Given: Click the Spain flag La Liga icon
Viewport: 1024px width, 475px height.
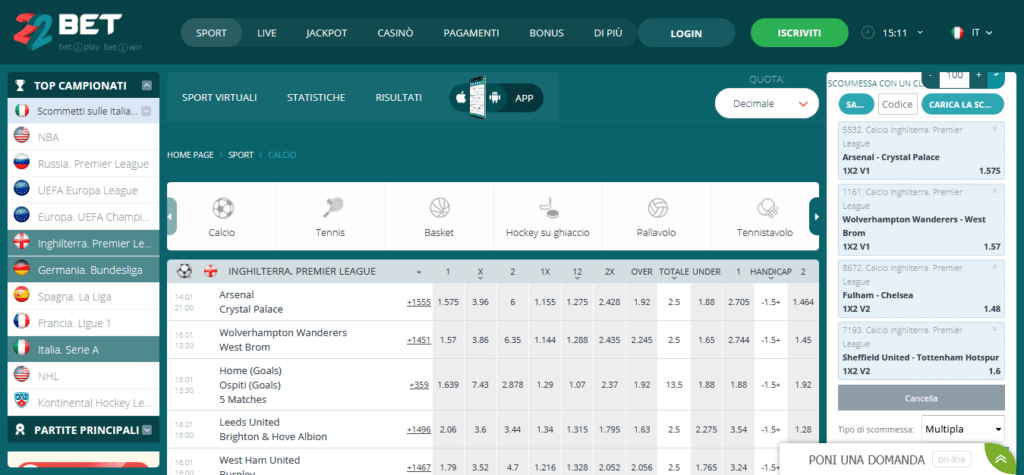Looking at the screenshot, I should click(22, 295).
